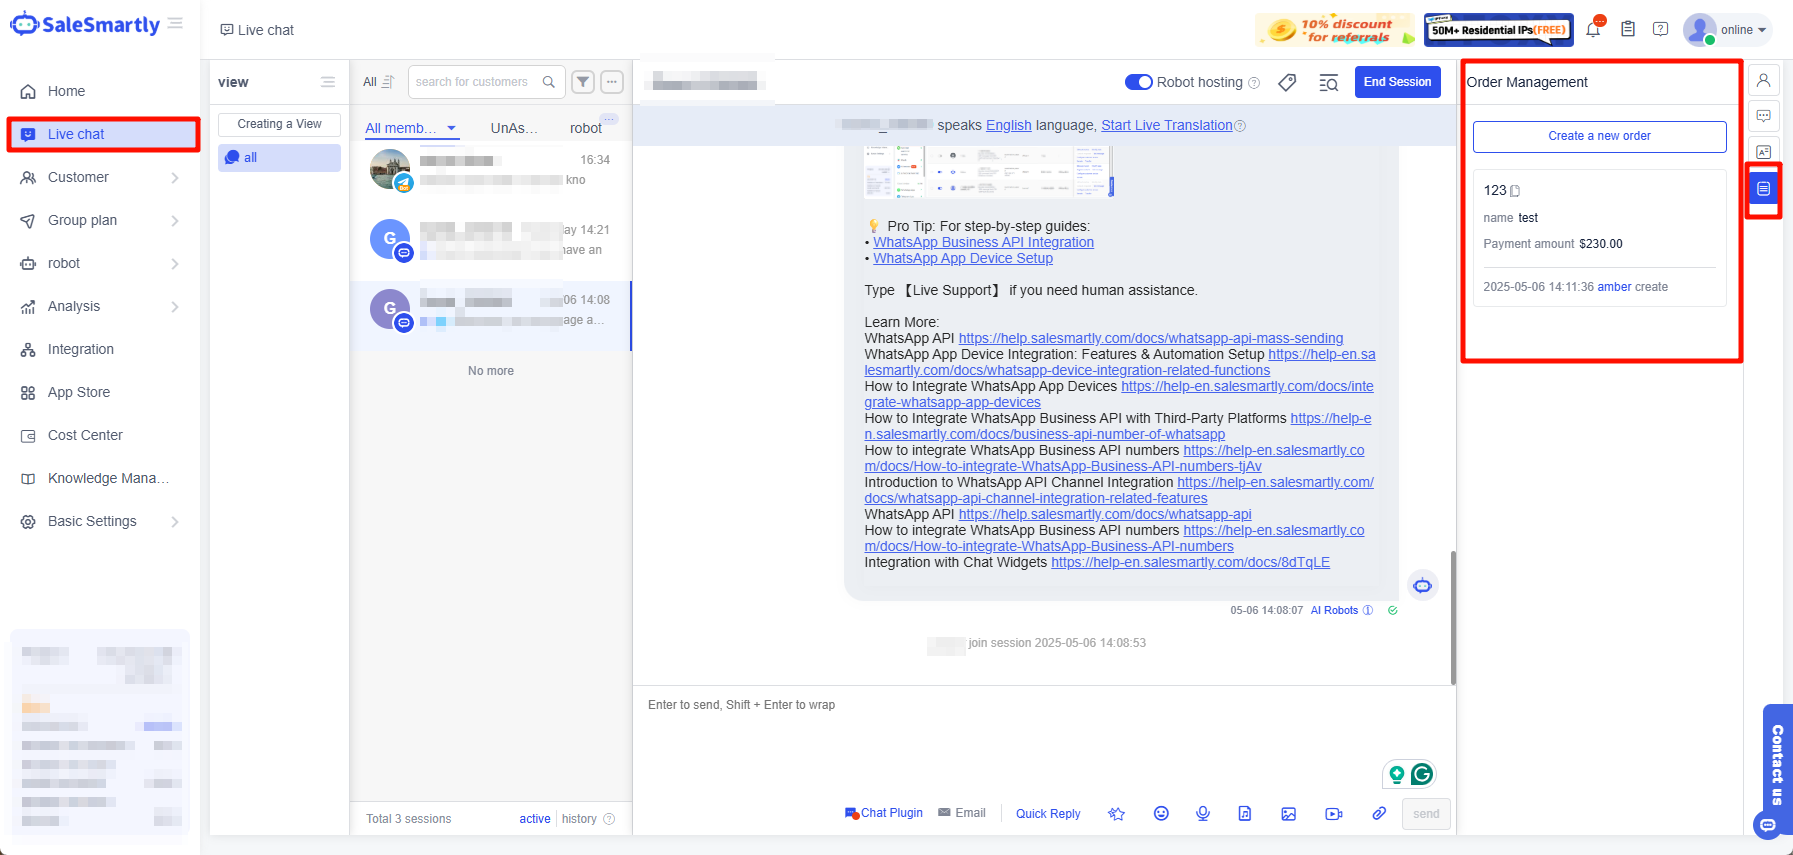Viewport: 1793px width, 855px height.
Task: Click the tag icon beside Robot hosting
Action: tap(1287, 83)
